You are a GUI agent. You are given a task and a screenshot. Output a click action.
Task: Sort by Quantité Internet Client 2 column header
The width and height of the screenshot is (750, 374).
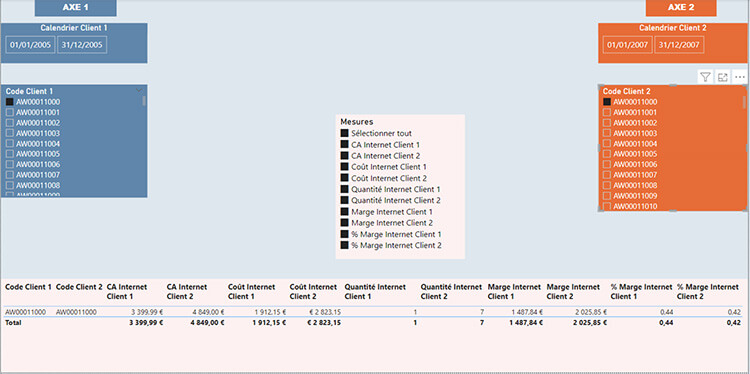[451, 291]
